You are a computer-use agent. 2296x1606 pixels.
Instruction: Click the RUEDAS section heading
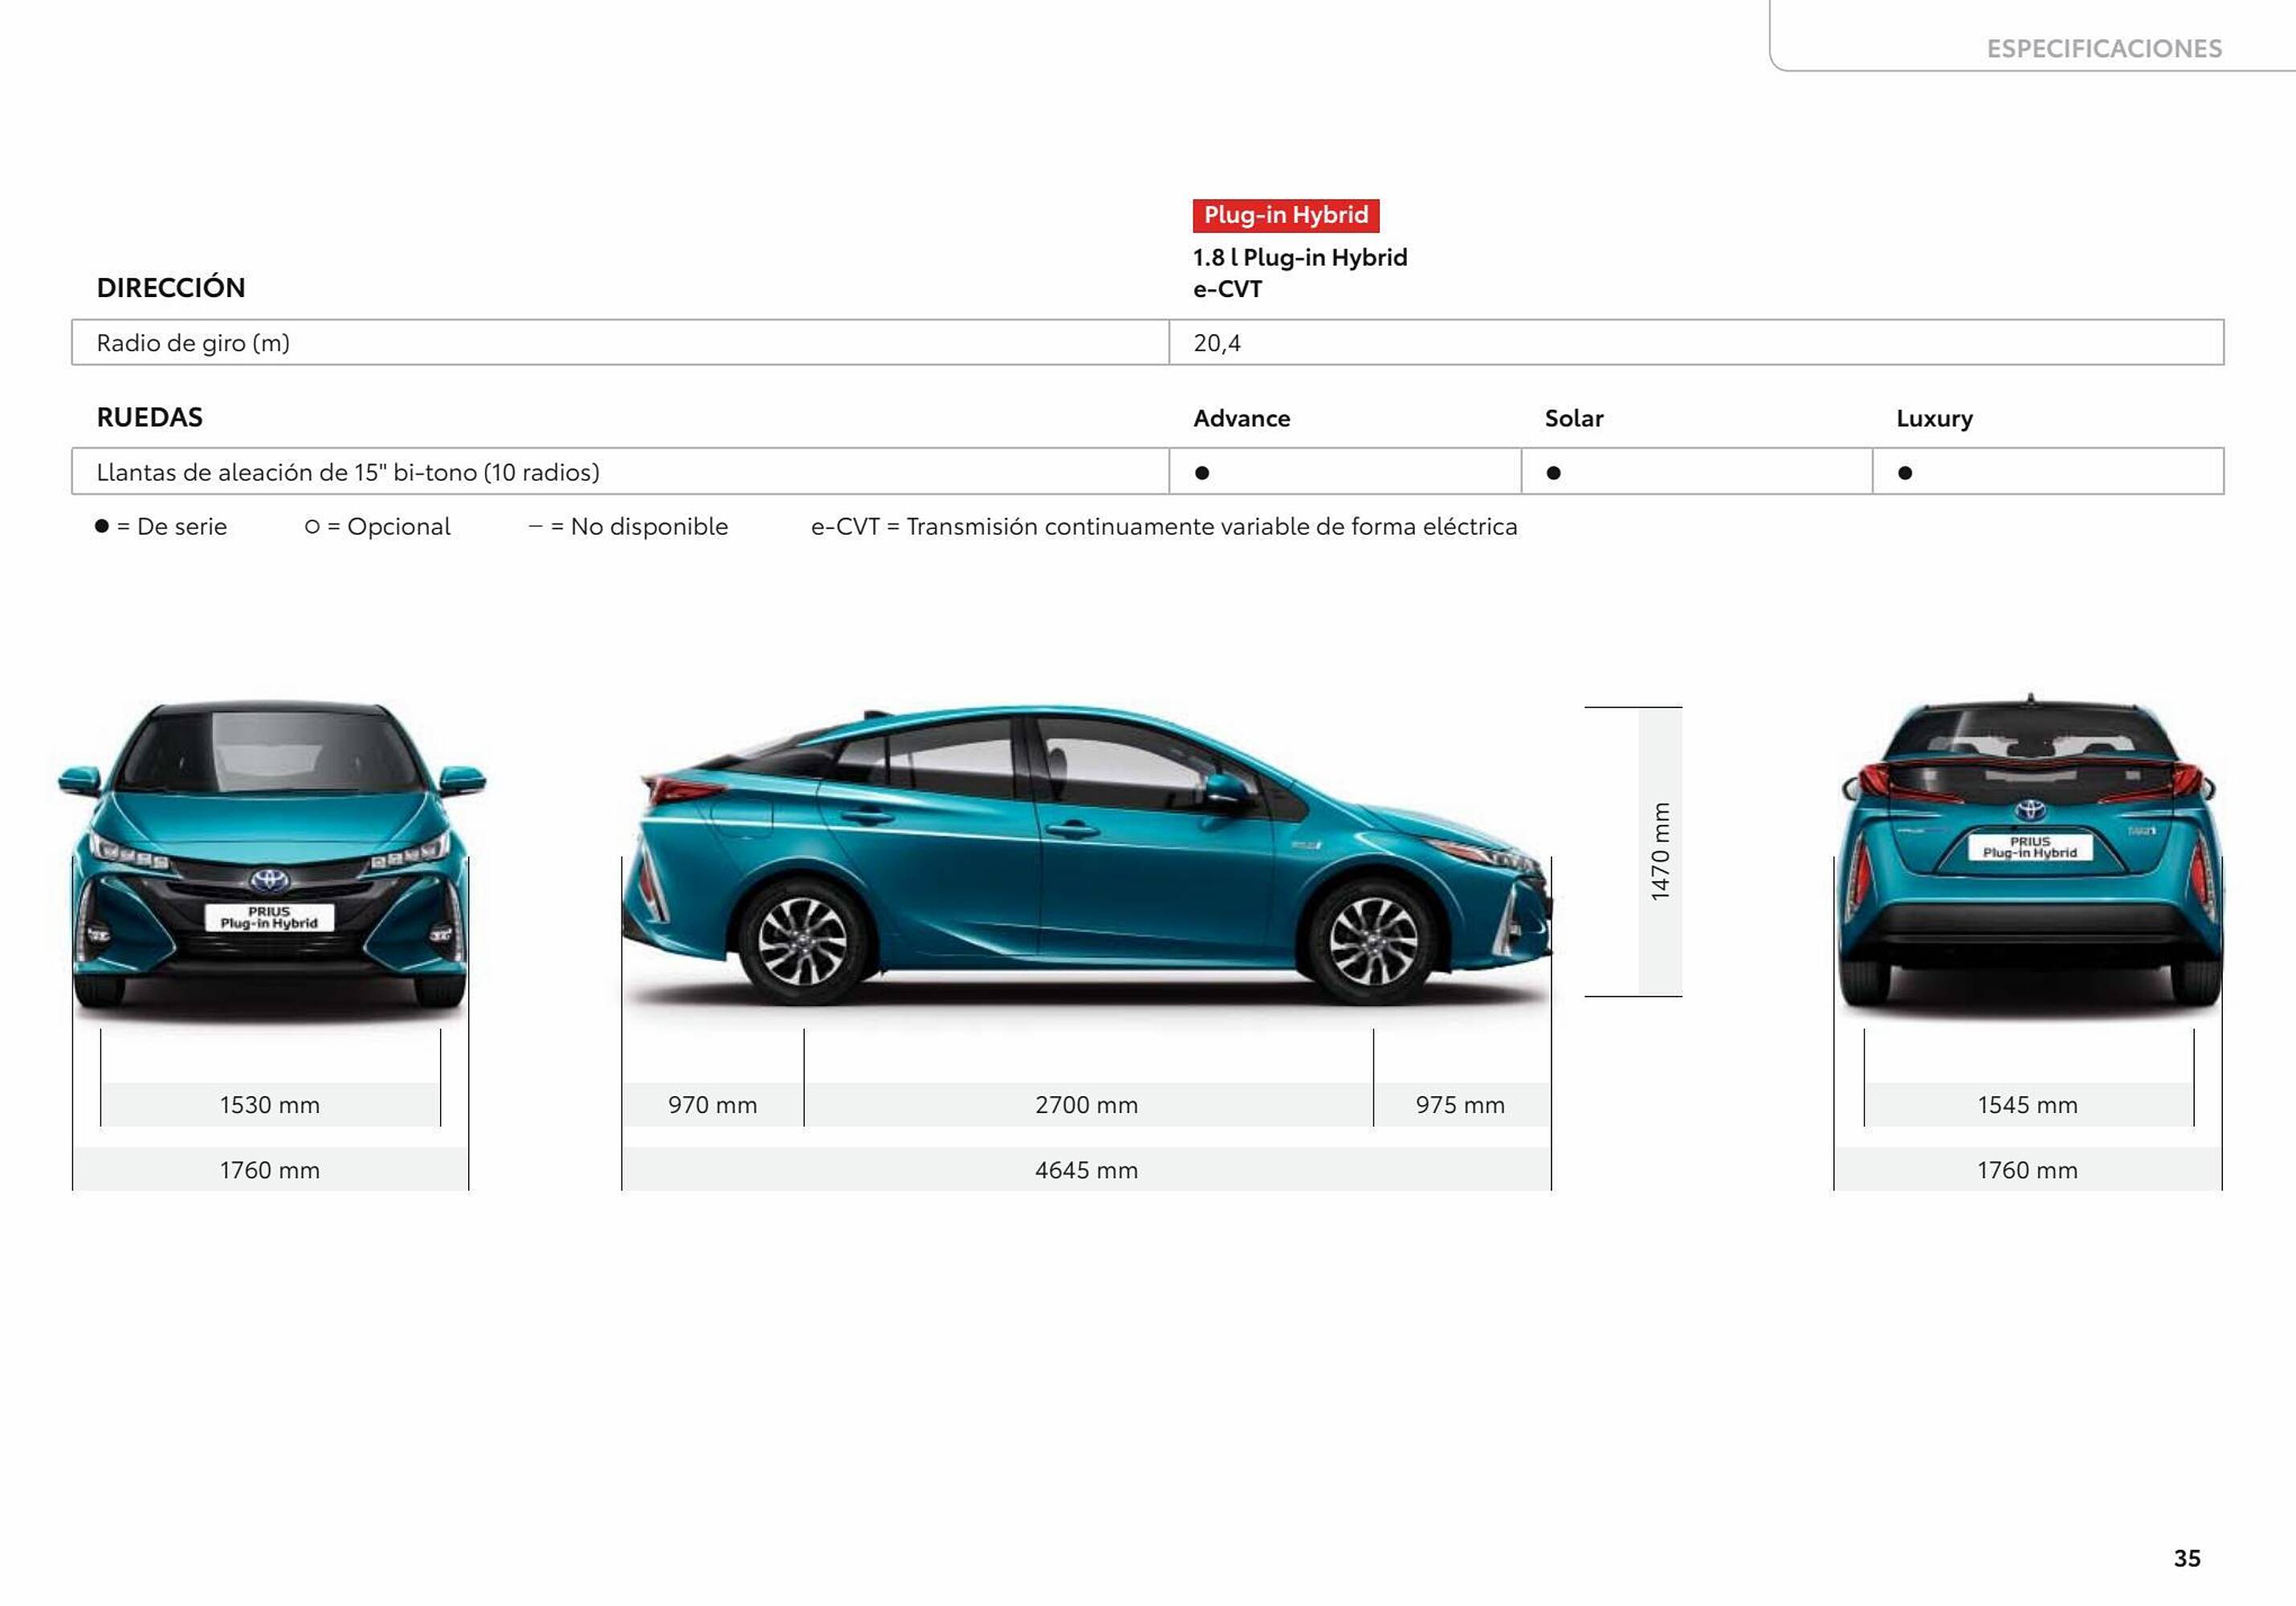150,417
